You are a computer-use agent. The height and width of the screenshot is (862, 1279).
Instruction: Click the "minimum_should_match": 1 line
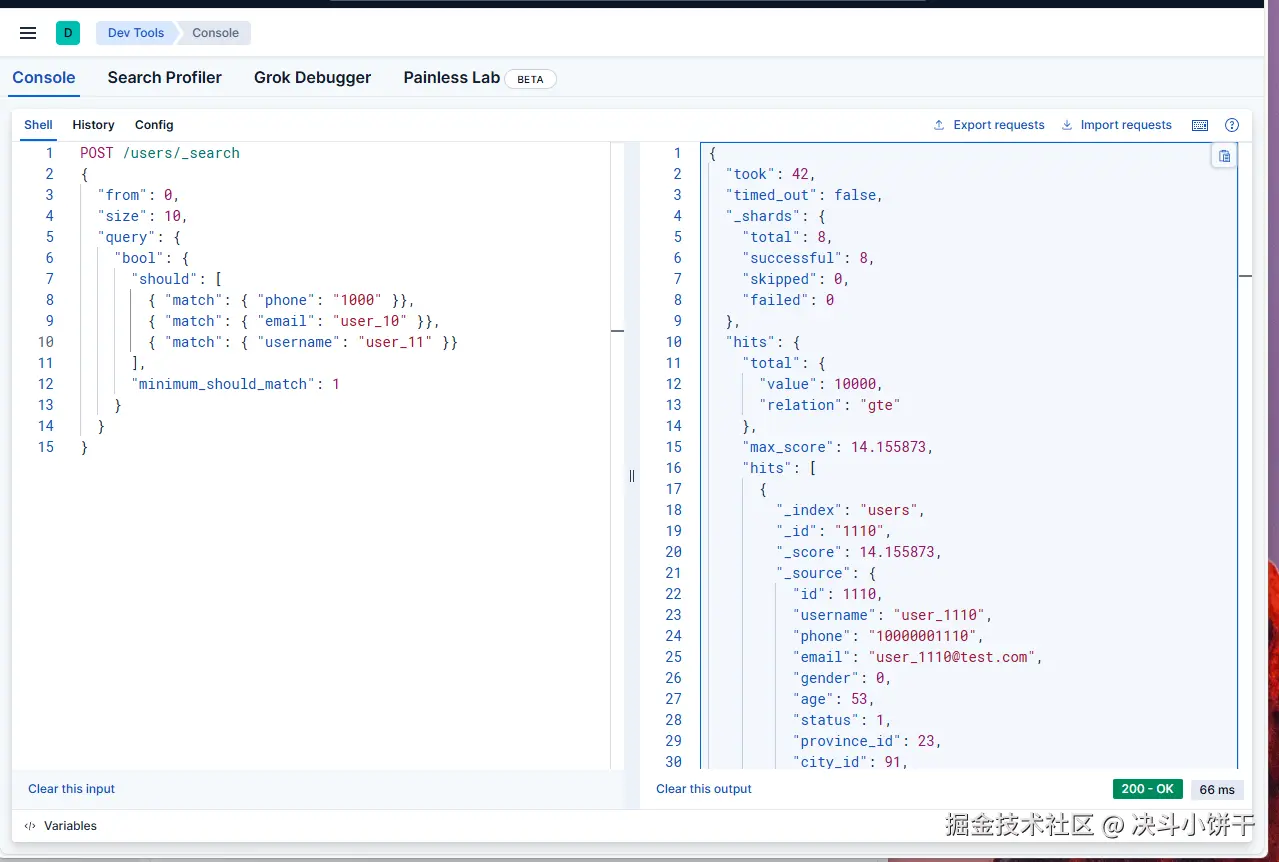235,384
